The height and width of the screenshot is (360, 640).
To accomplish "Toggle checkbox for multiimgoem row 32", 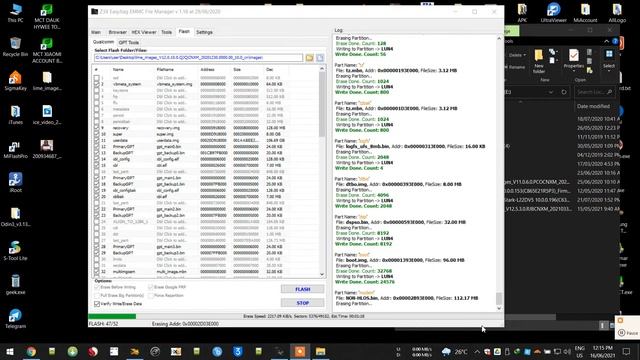I will [x=97, y=271].
